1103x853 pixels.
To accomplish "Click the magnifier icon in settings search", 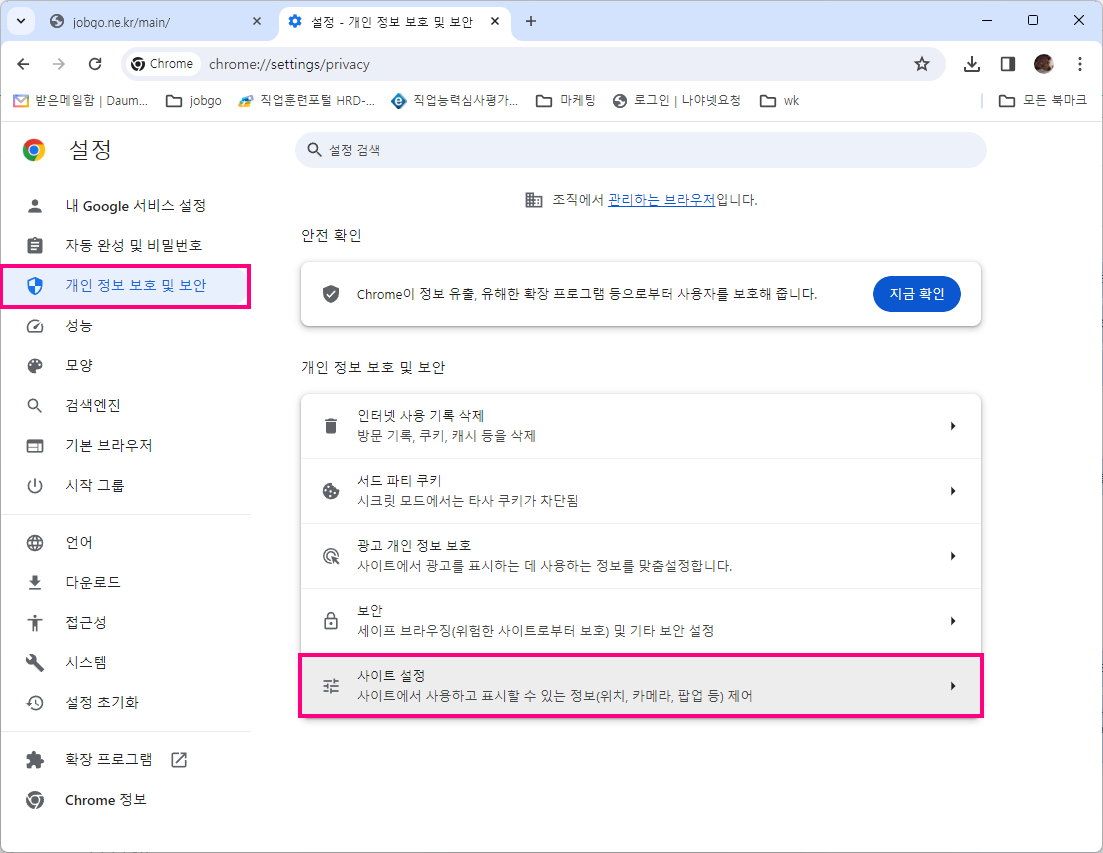I will [314, 150].
